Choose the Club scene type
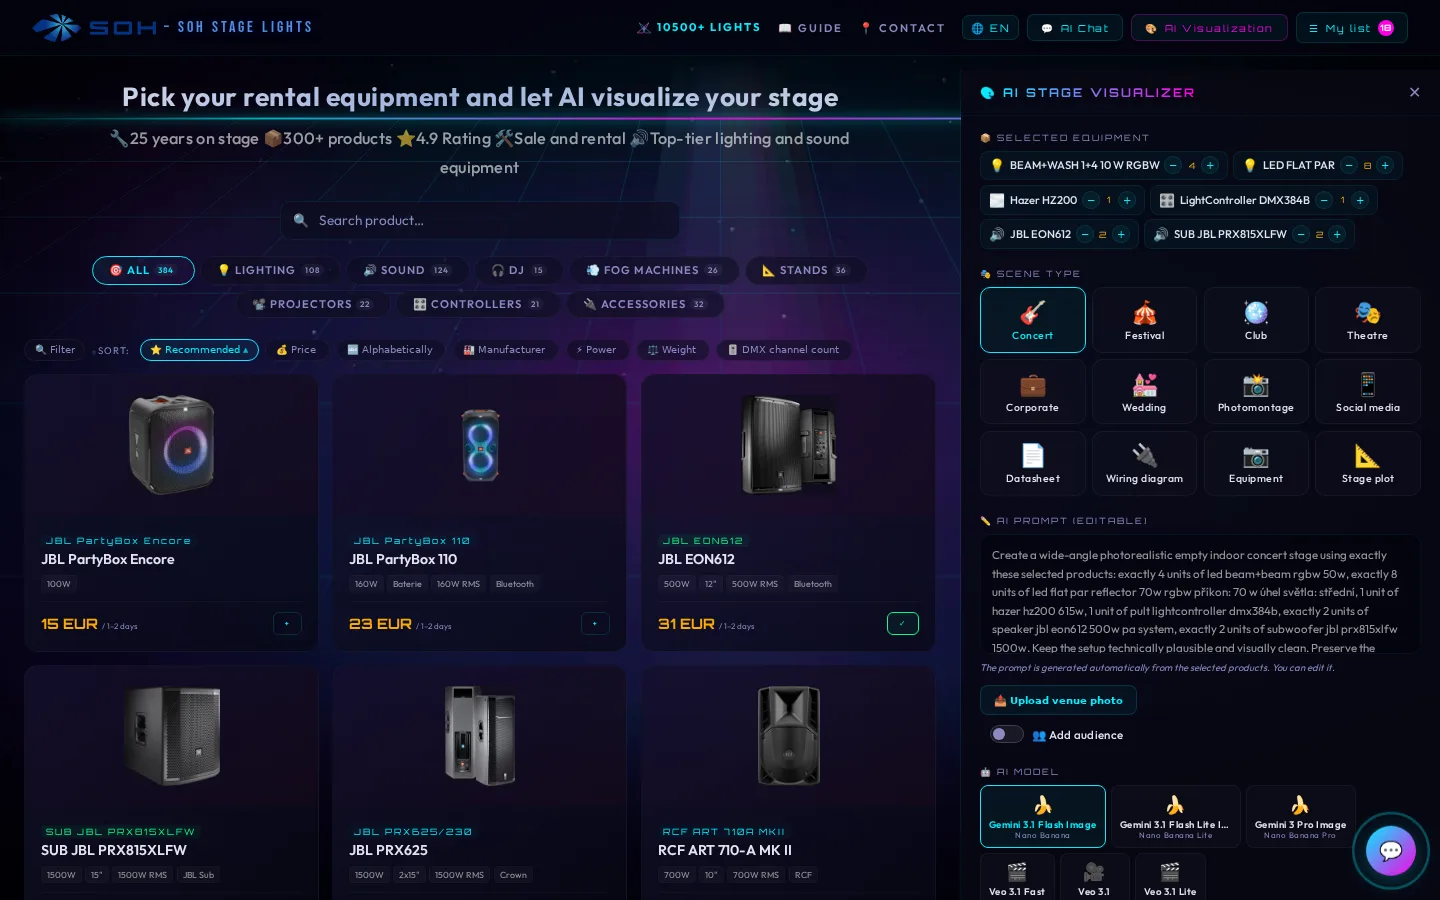Screen dimensions: 1440x900 coord(1256,320)
